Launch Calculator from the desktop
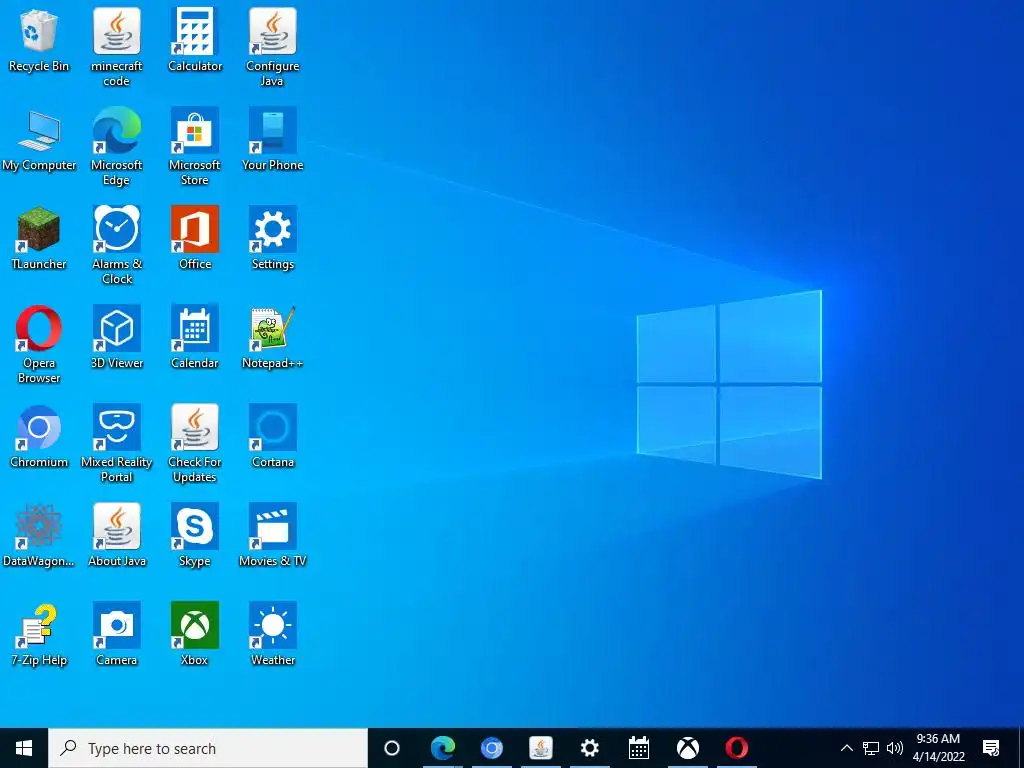Viewport: 1024px width, 768px height. point(195,40)
